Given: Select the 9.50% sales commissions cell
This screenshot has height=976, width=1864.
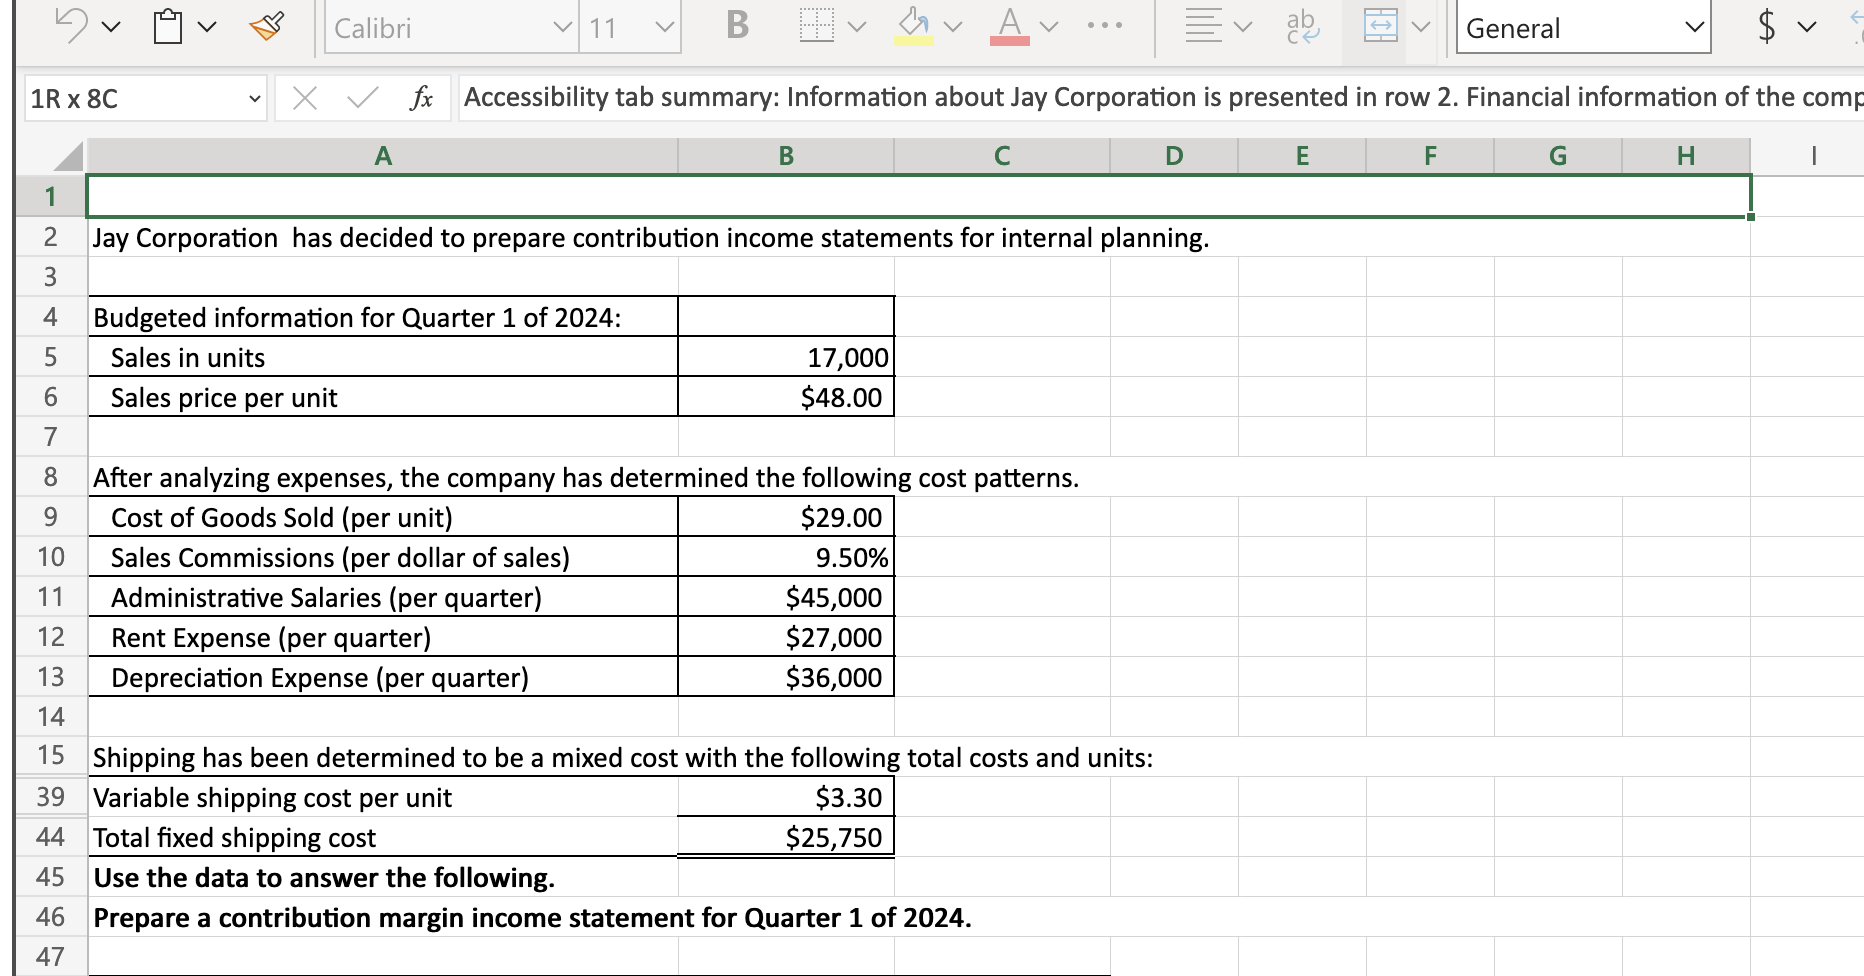Looking at the screenshot, I should pos(786,557).
